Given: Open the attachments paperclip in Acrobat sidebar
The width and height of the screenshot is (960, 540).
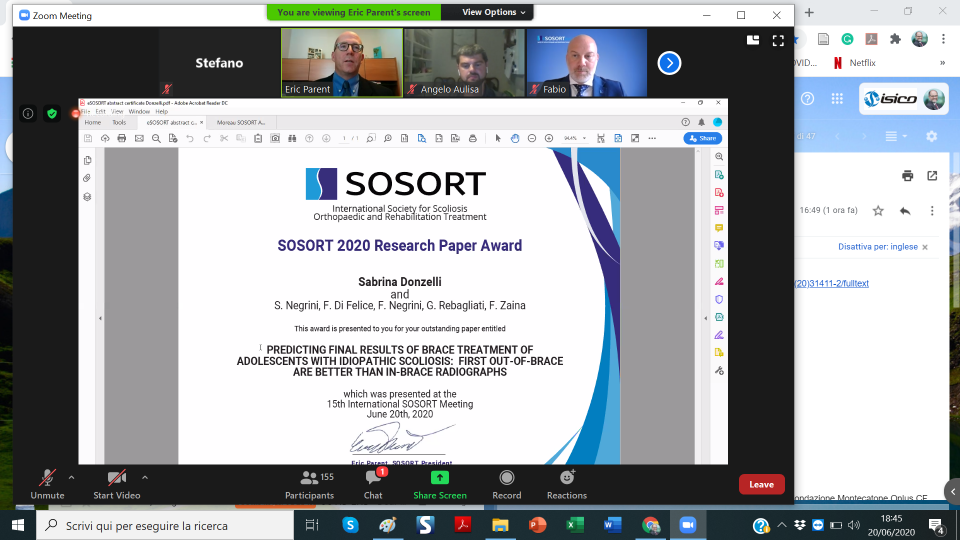Looking at the screenshot, I should pyautogui.click(x=88, y=178).
